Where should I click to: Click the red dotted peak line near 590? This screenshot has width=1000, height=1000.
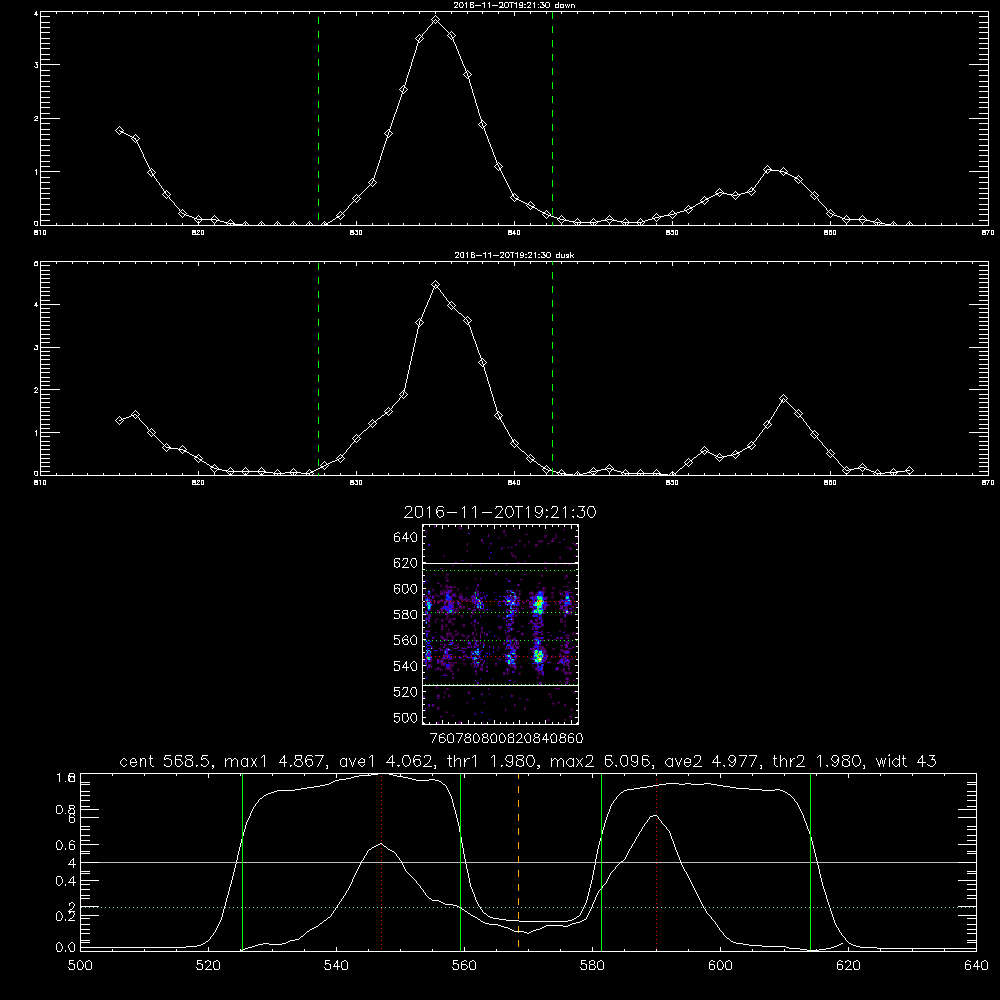pos(656,862)
